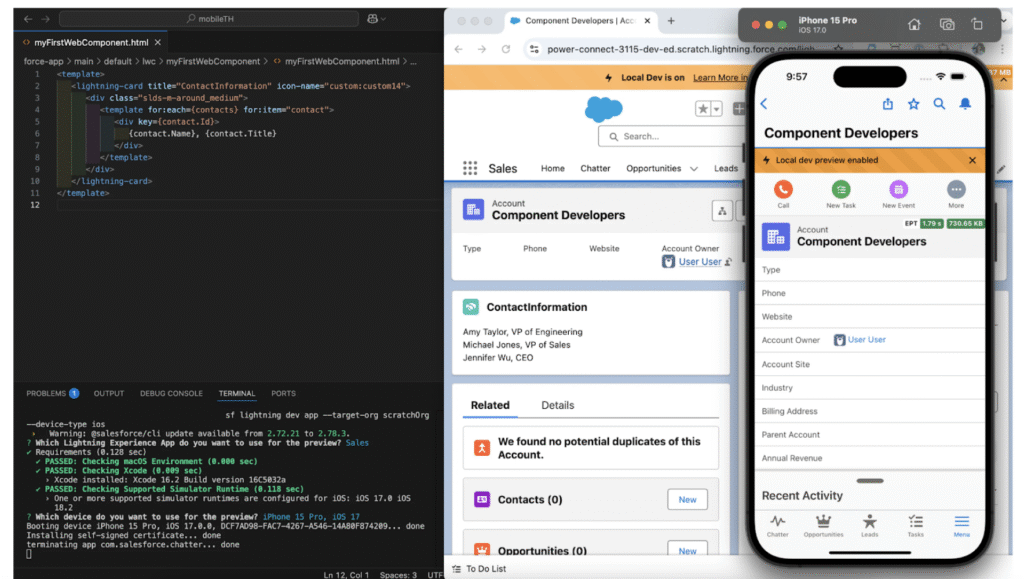
Task: Select the Related tab on account page
Action: 490,405
